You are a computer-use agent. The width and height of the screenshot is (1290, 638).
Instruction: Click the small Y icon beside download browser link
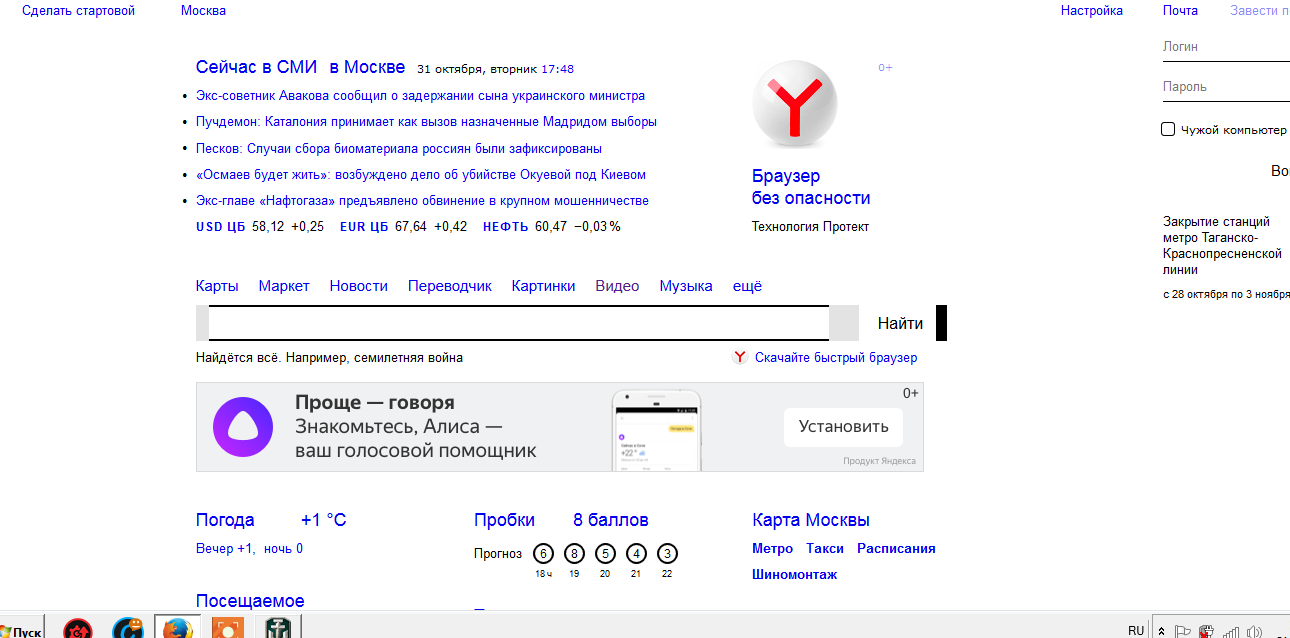click(x=740, y=357)
